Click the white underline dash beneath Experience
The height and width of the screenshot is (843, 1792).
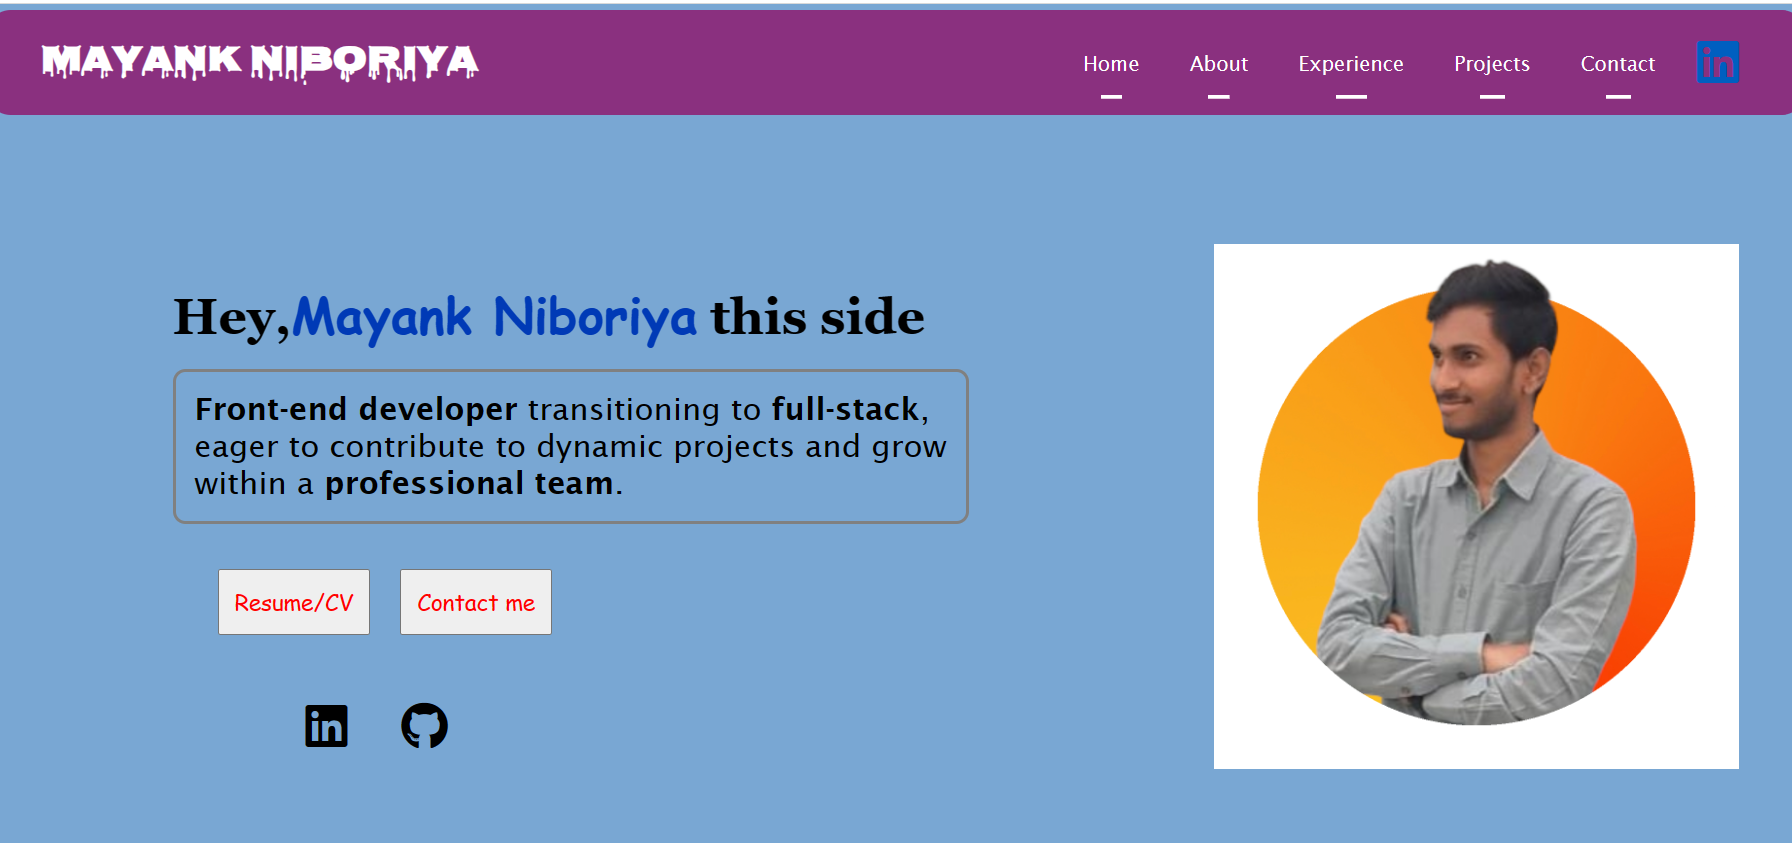point(1350,97)
